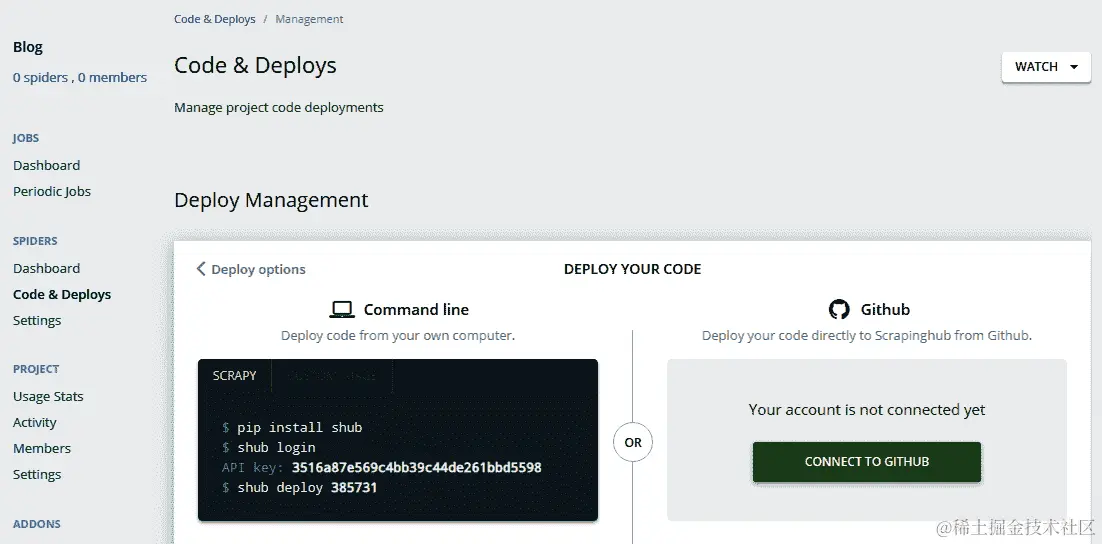Viewport: 1102px width, 544px height.
Task: Click the 'shub login' command line
Action: tap(269, 447)
